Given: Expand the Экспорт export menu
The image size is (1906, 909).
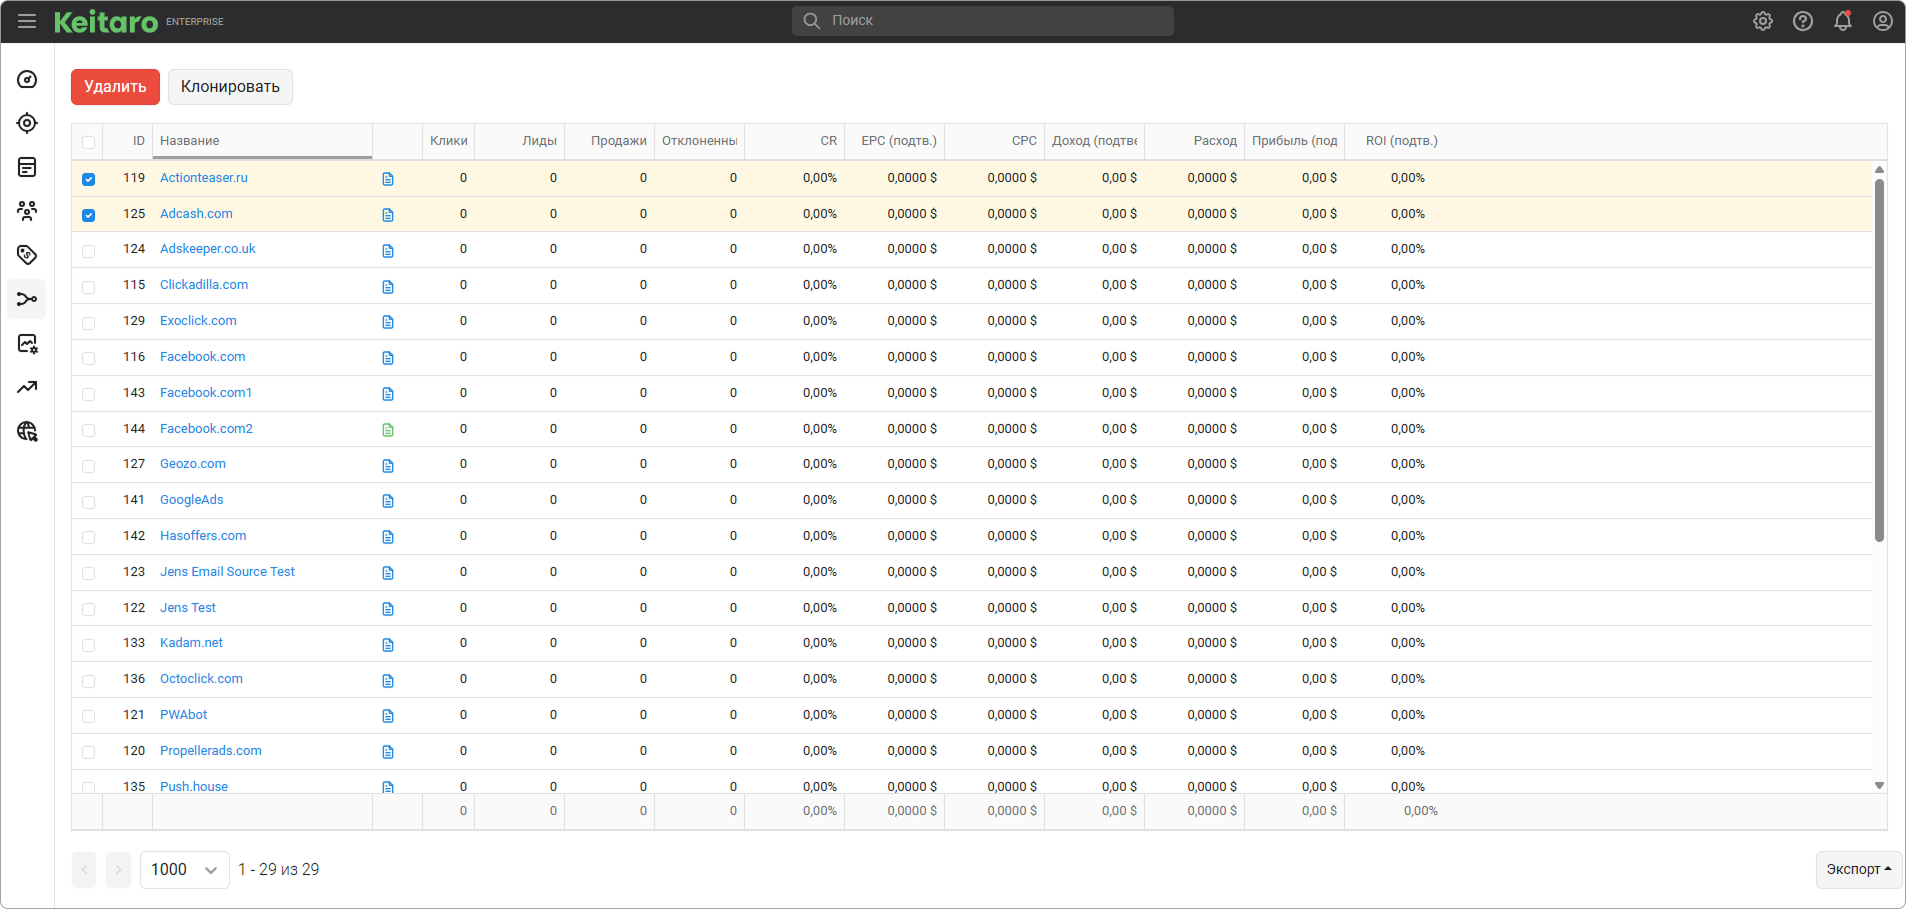Looking at the screenshot, I should [x=1858, y=870].
